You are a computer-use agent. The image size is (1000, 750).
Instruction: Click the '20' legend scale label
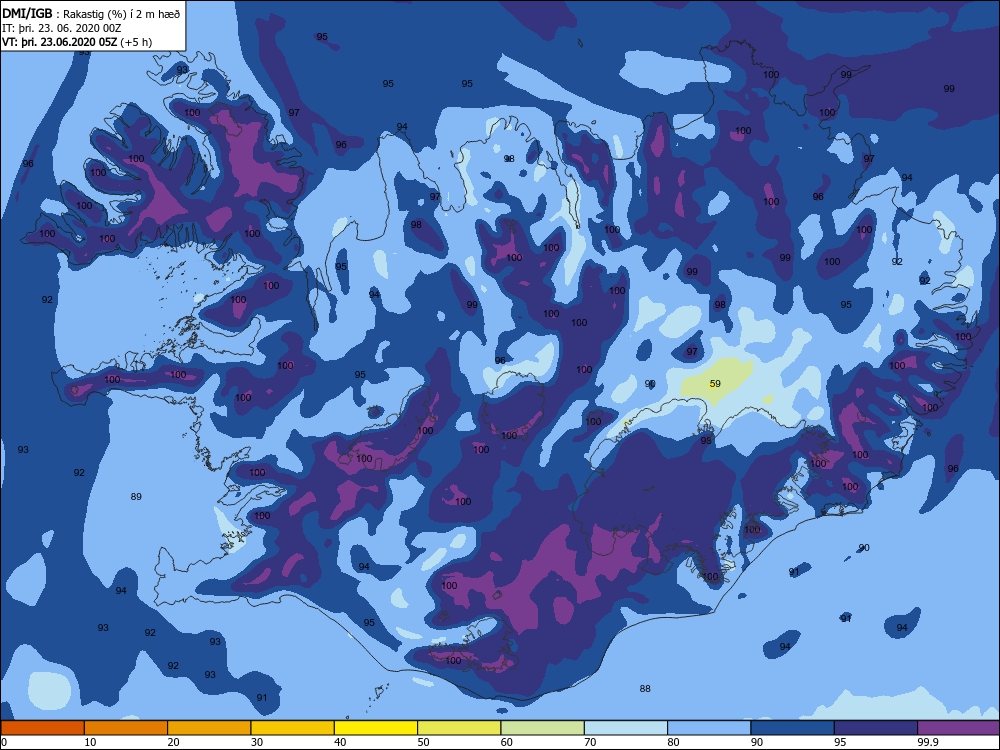click(x=173, y=742)
